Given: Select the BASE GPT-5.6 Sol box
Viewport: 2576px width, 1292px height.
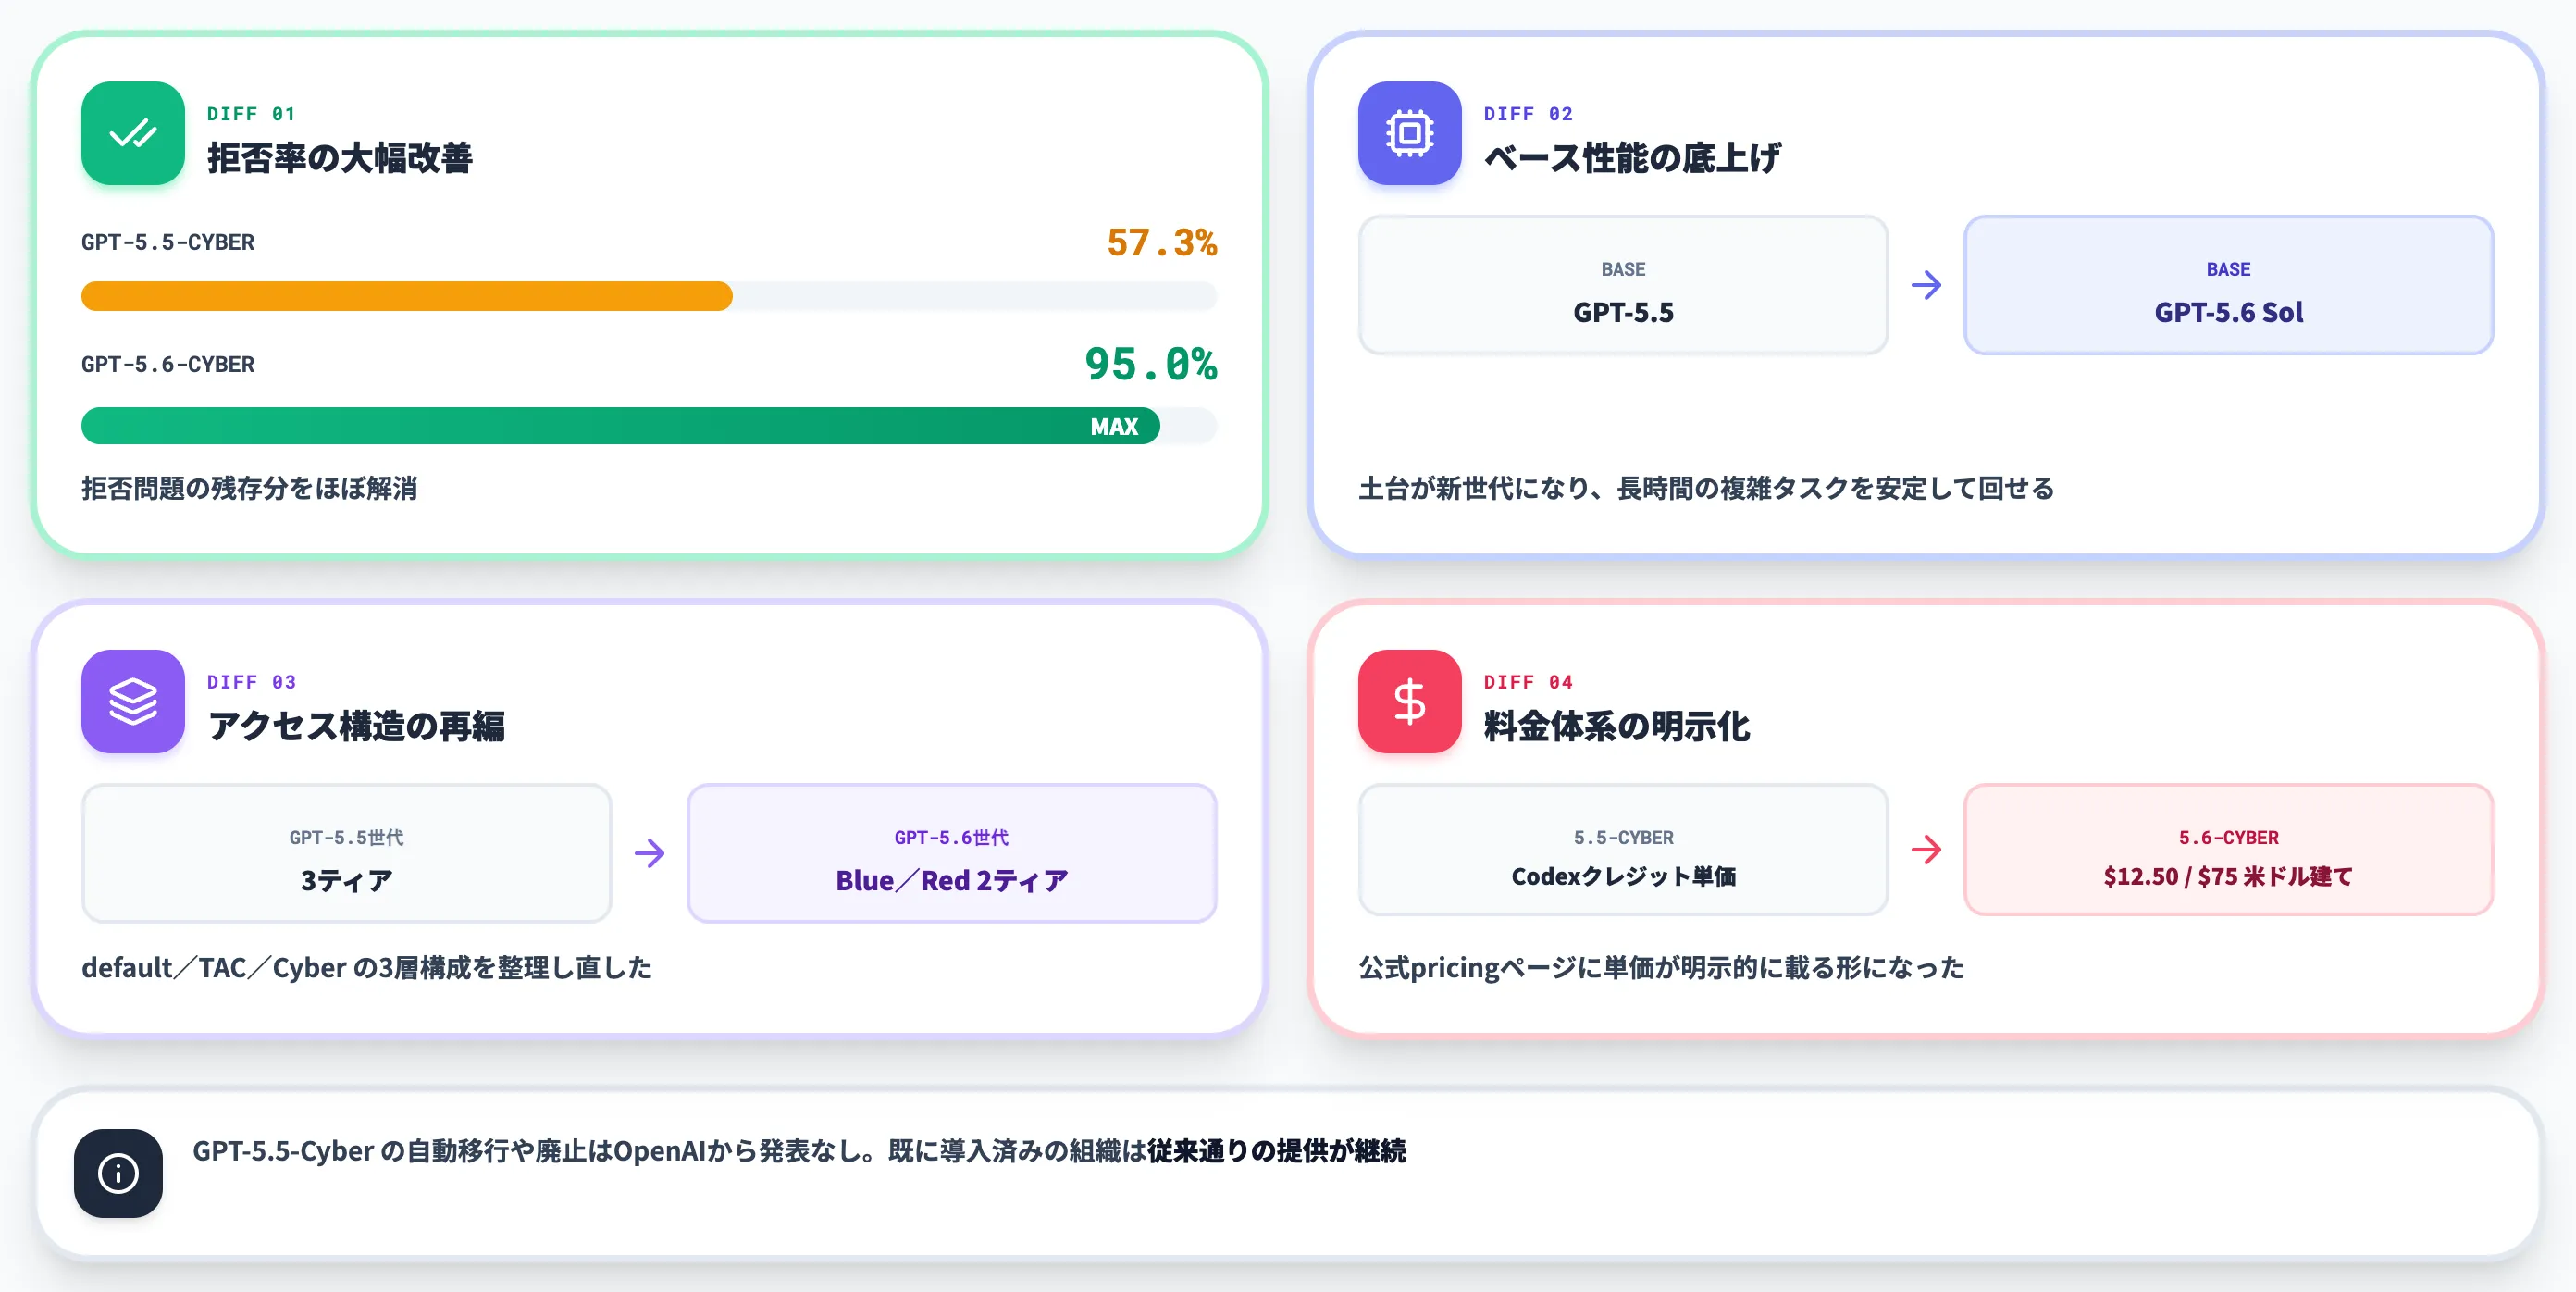Looking at the screenshot, I should pos(2228,285).
